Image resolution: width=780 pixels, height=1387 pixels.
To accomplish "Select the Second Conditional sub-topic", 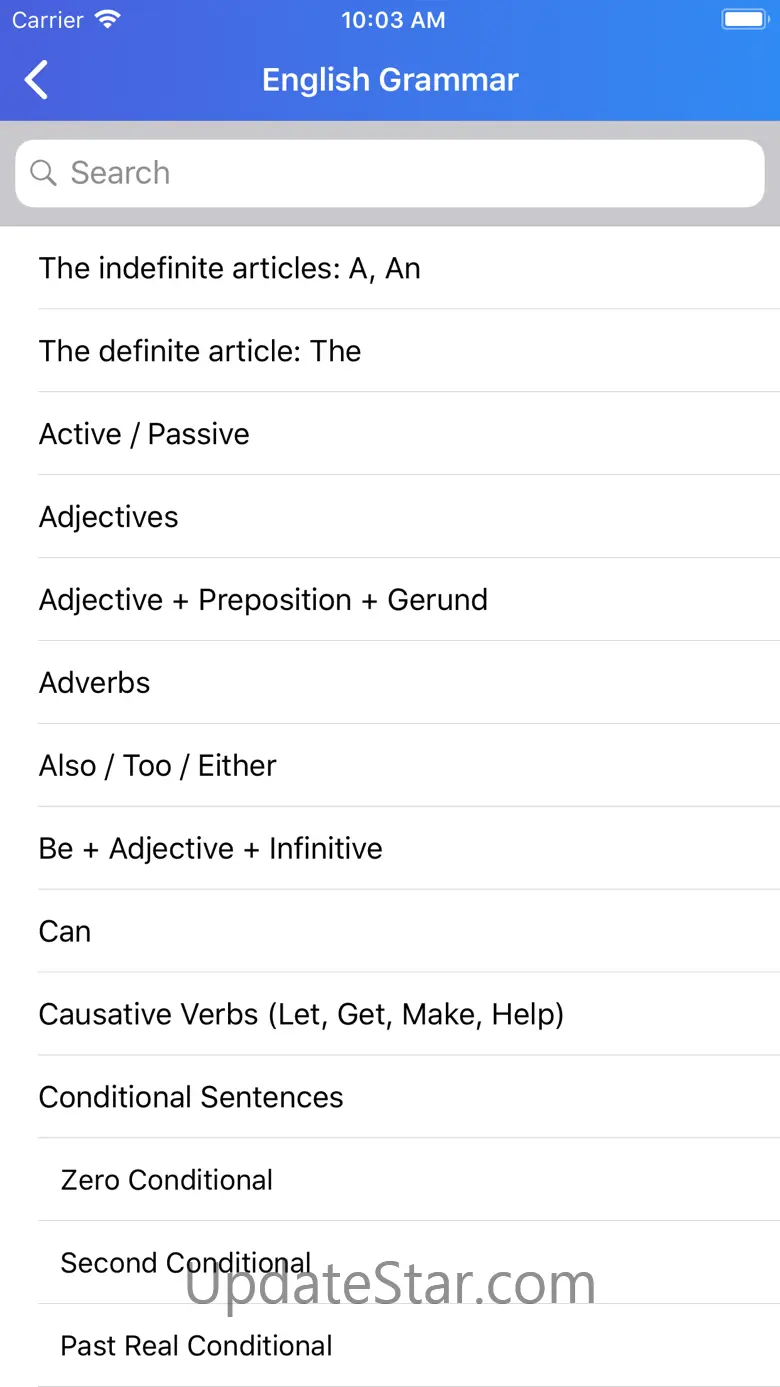I will click(186, 1263).
